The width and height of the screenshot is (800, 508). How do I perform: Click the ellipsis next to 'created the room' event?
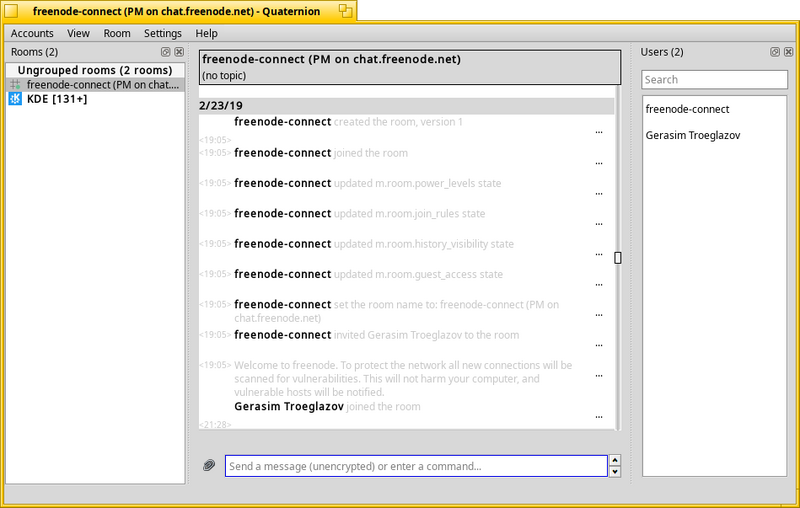coord(599,132)
